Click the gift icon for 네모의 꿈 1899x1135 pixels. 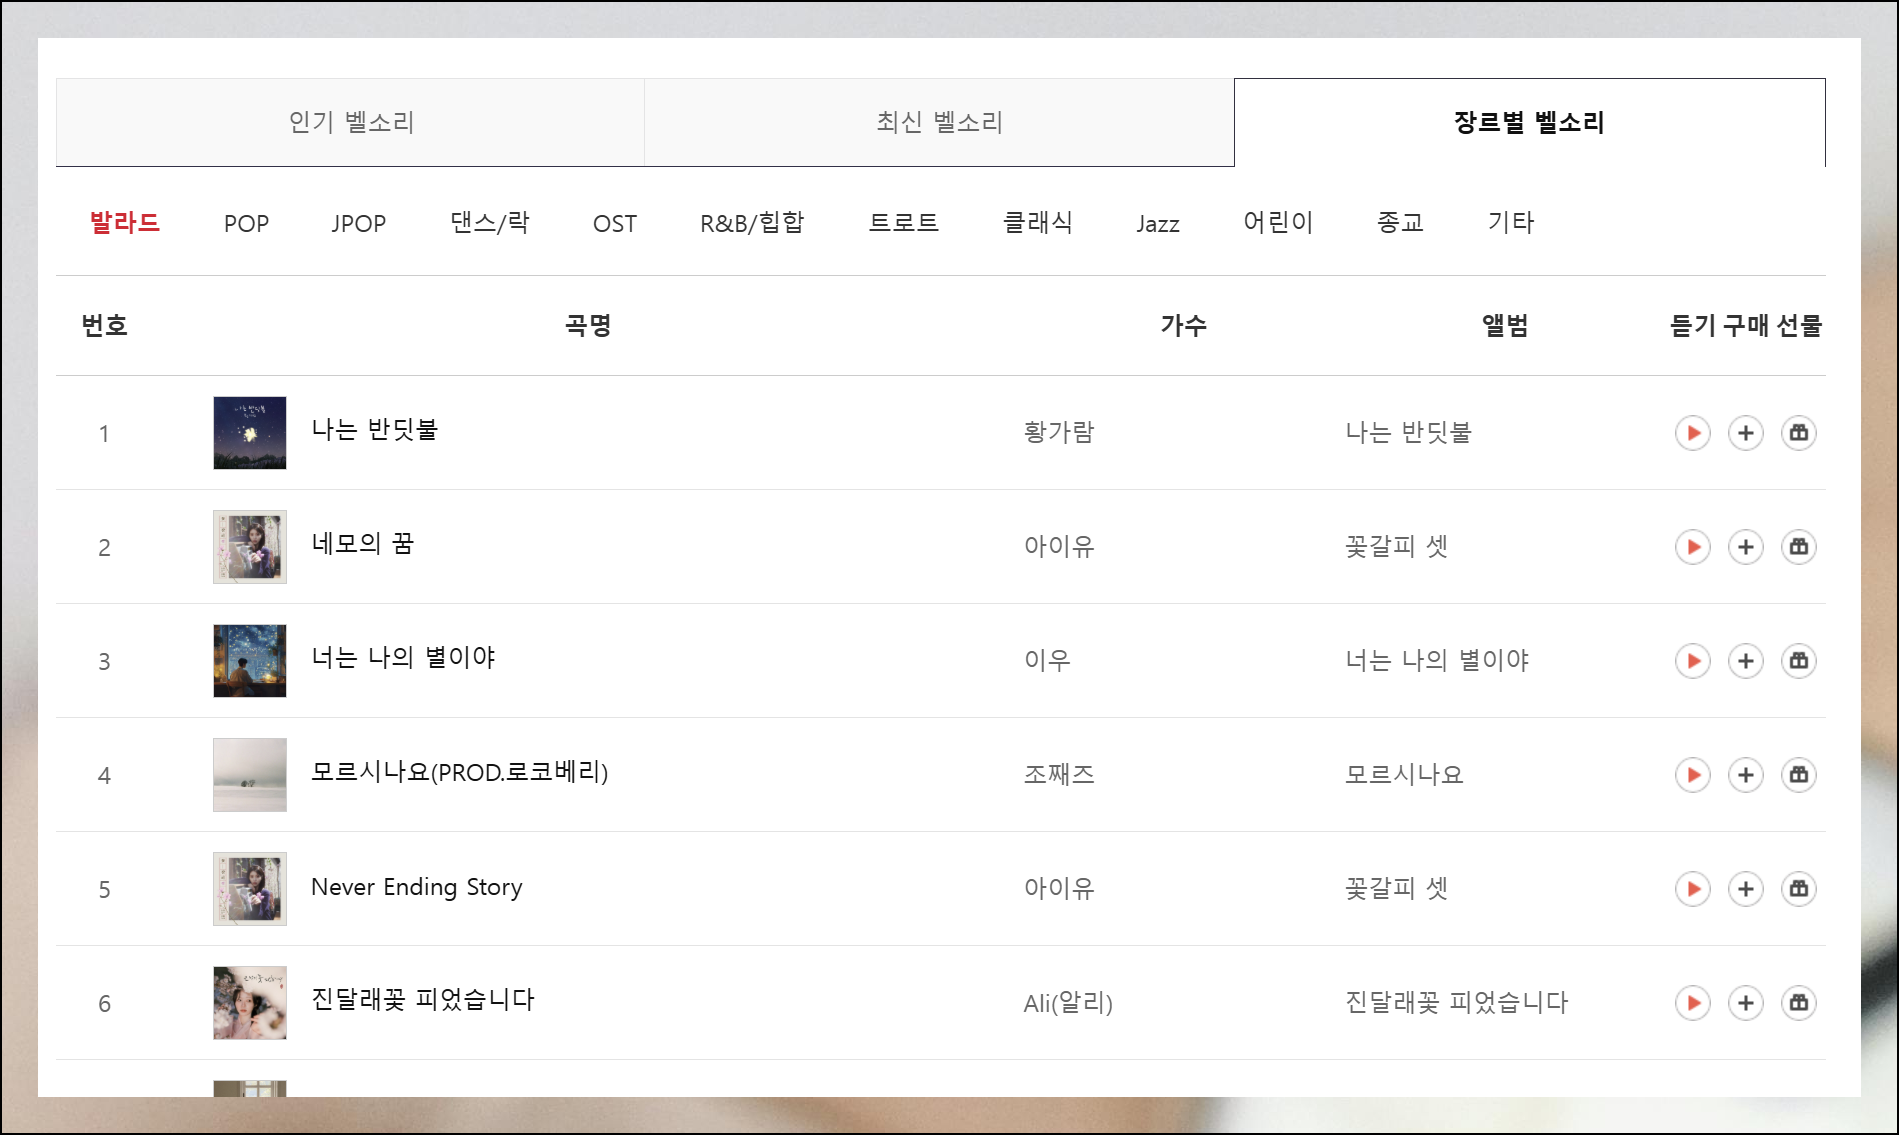tap(1799, 547)
